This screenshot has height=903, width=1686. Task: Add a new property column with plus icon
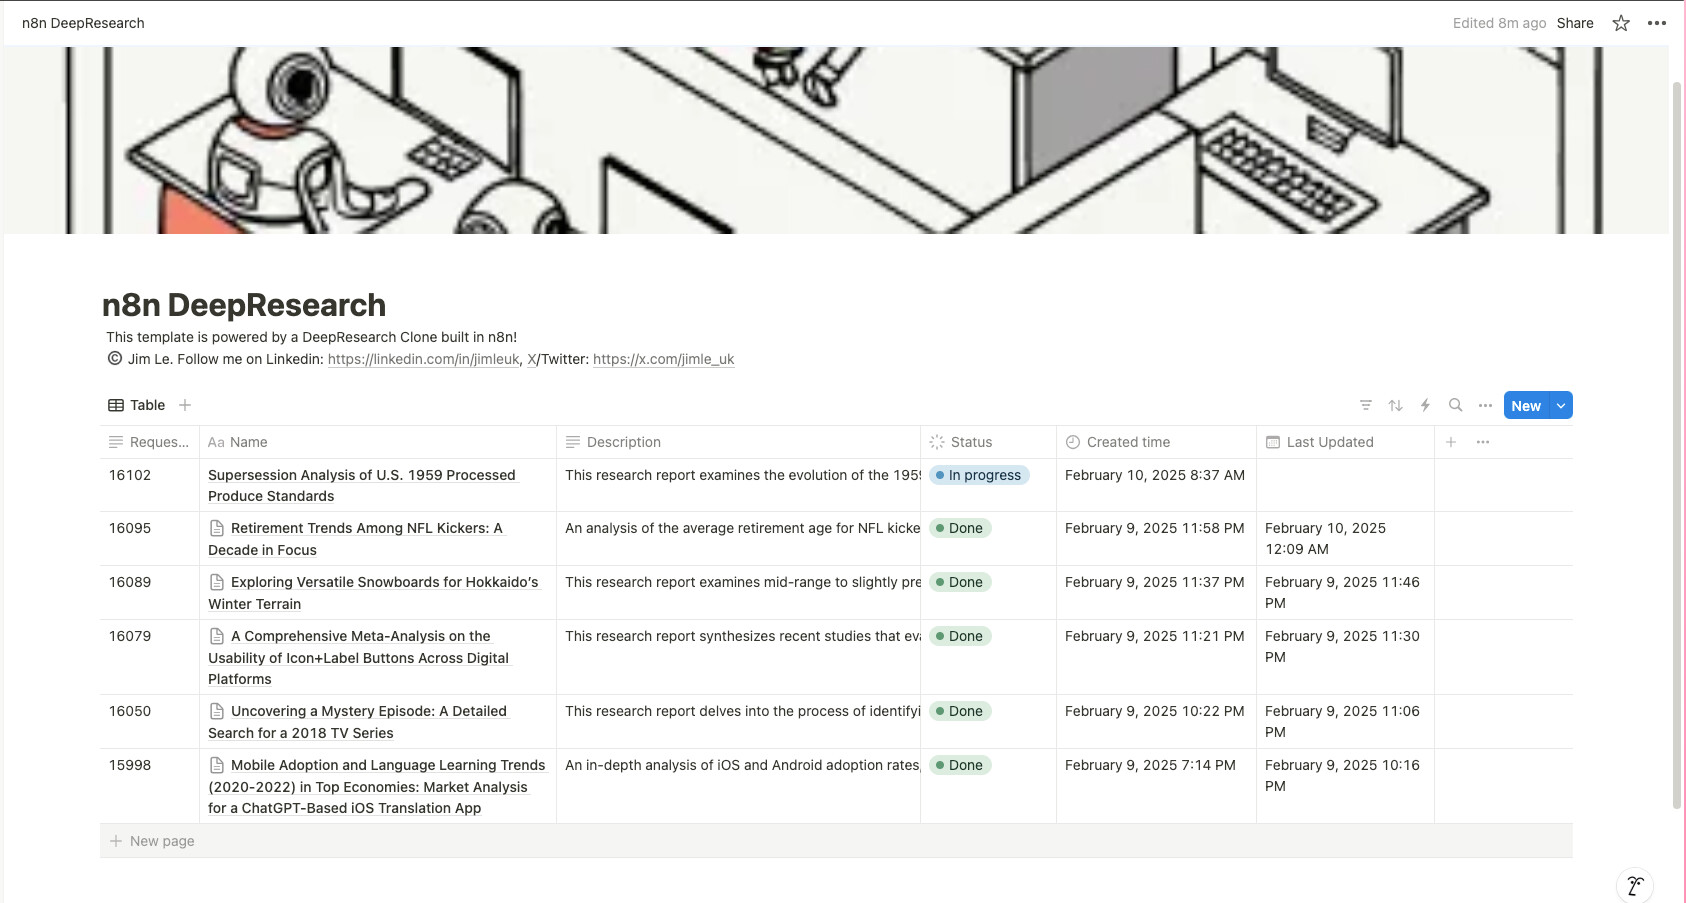point(1451,442)
